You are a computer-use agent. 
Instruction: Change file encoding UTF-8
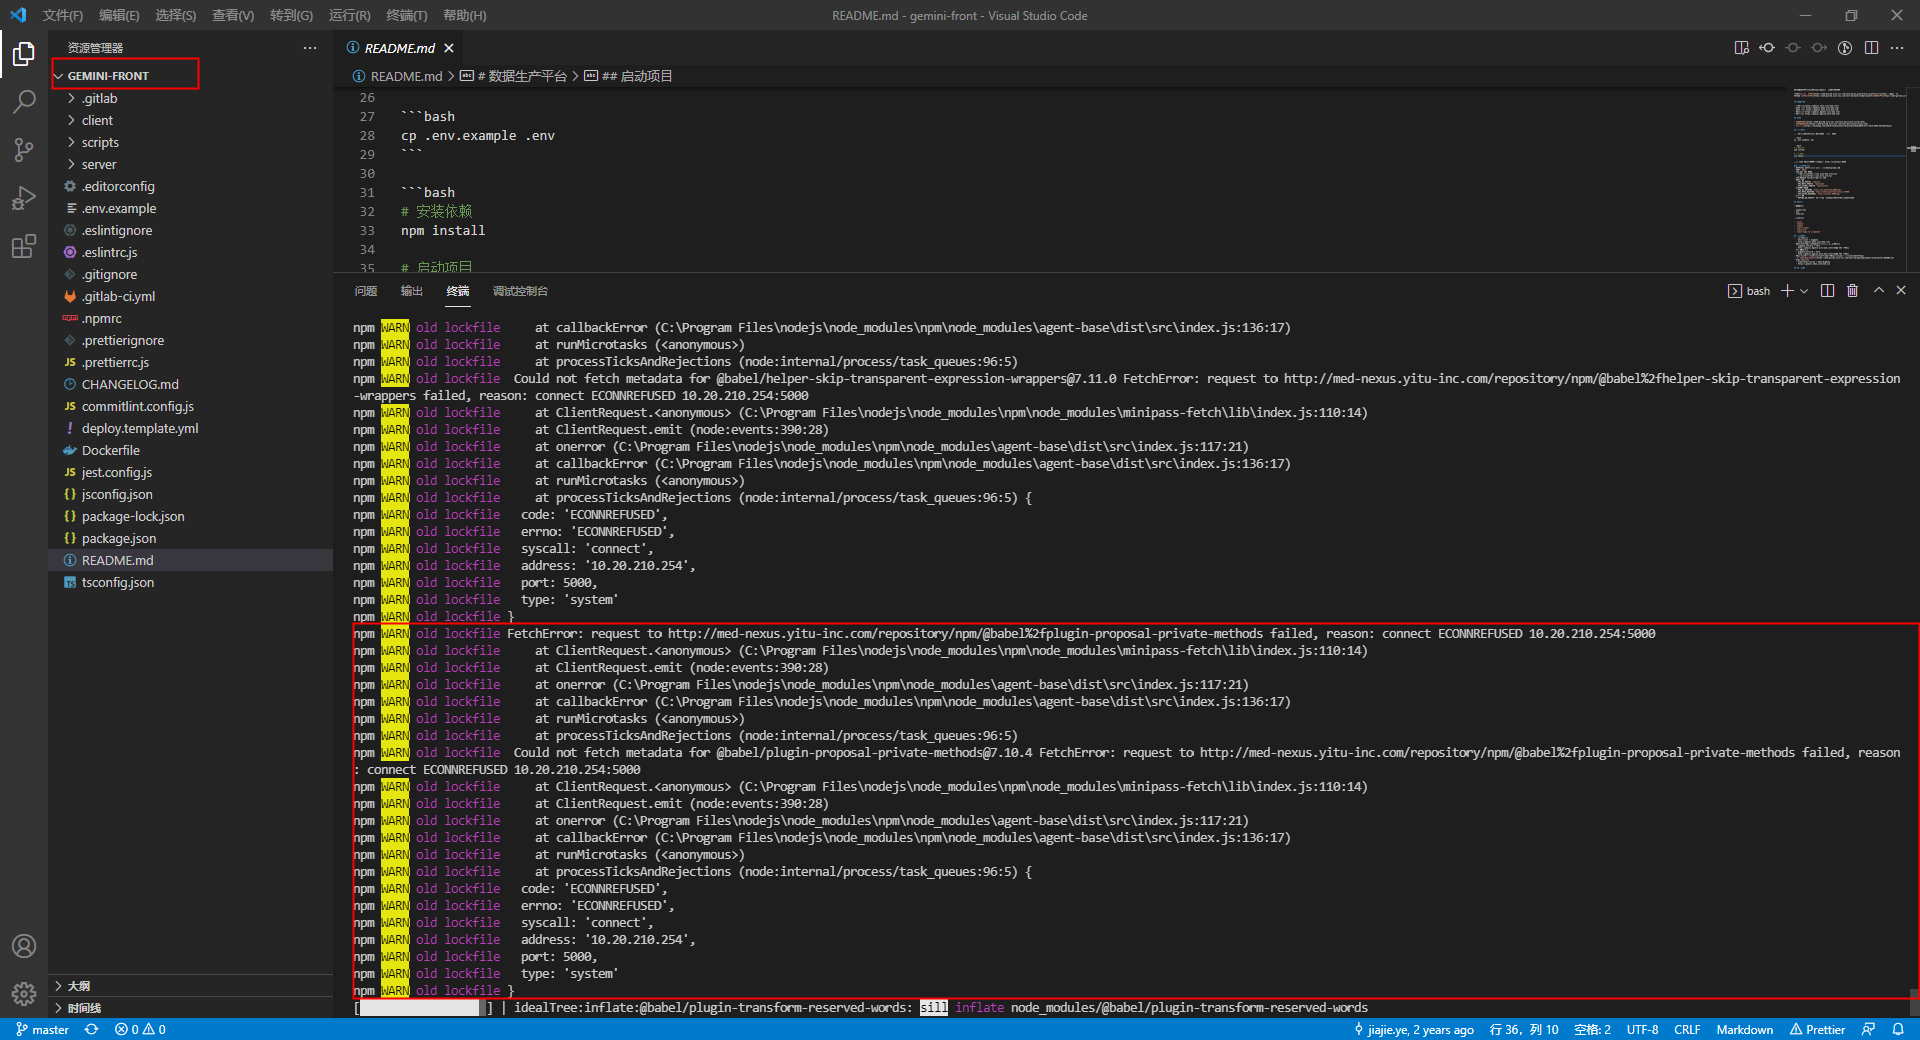(1642, 1029)
